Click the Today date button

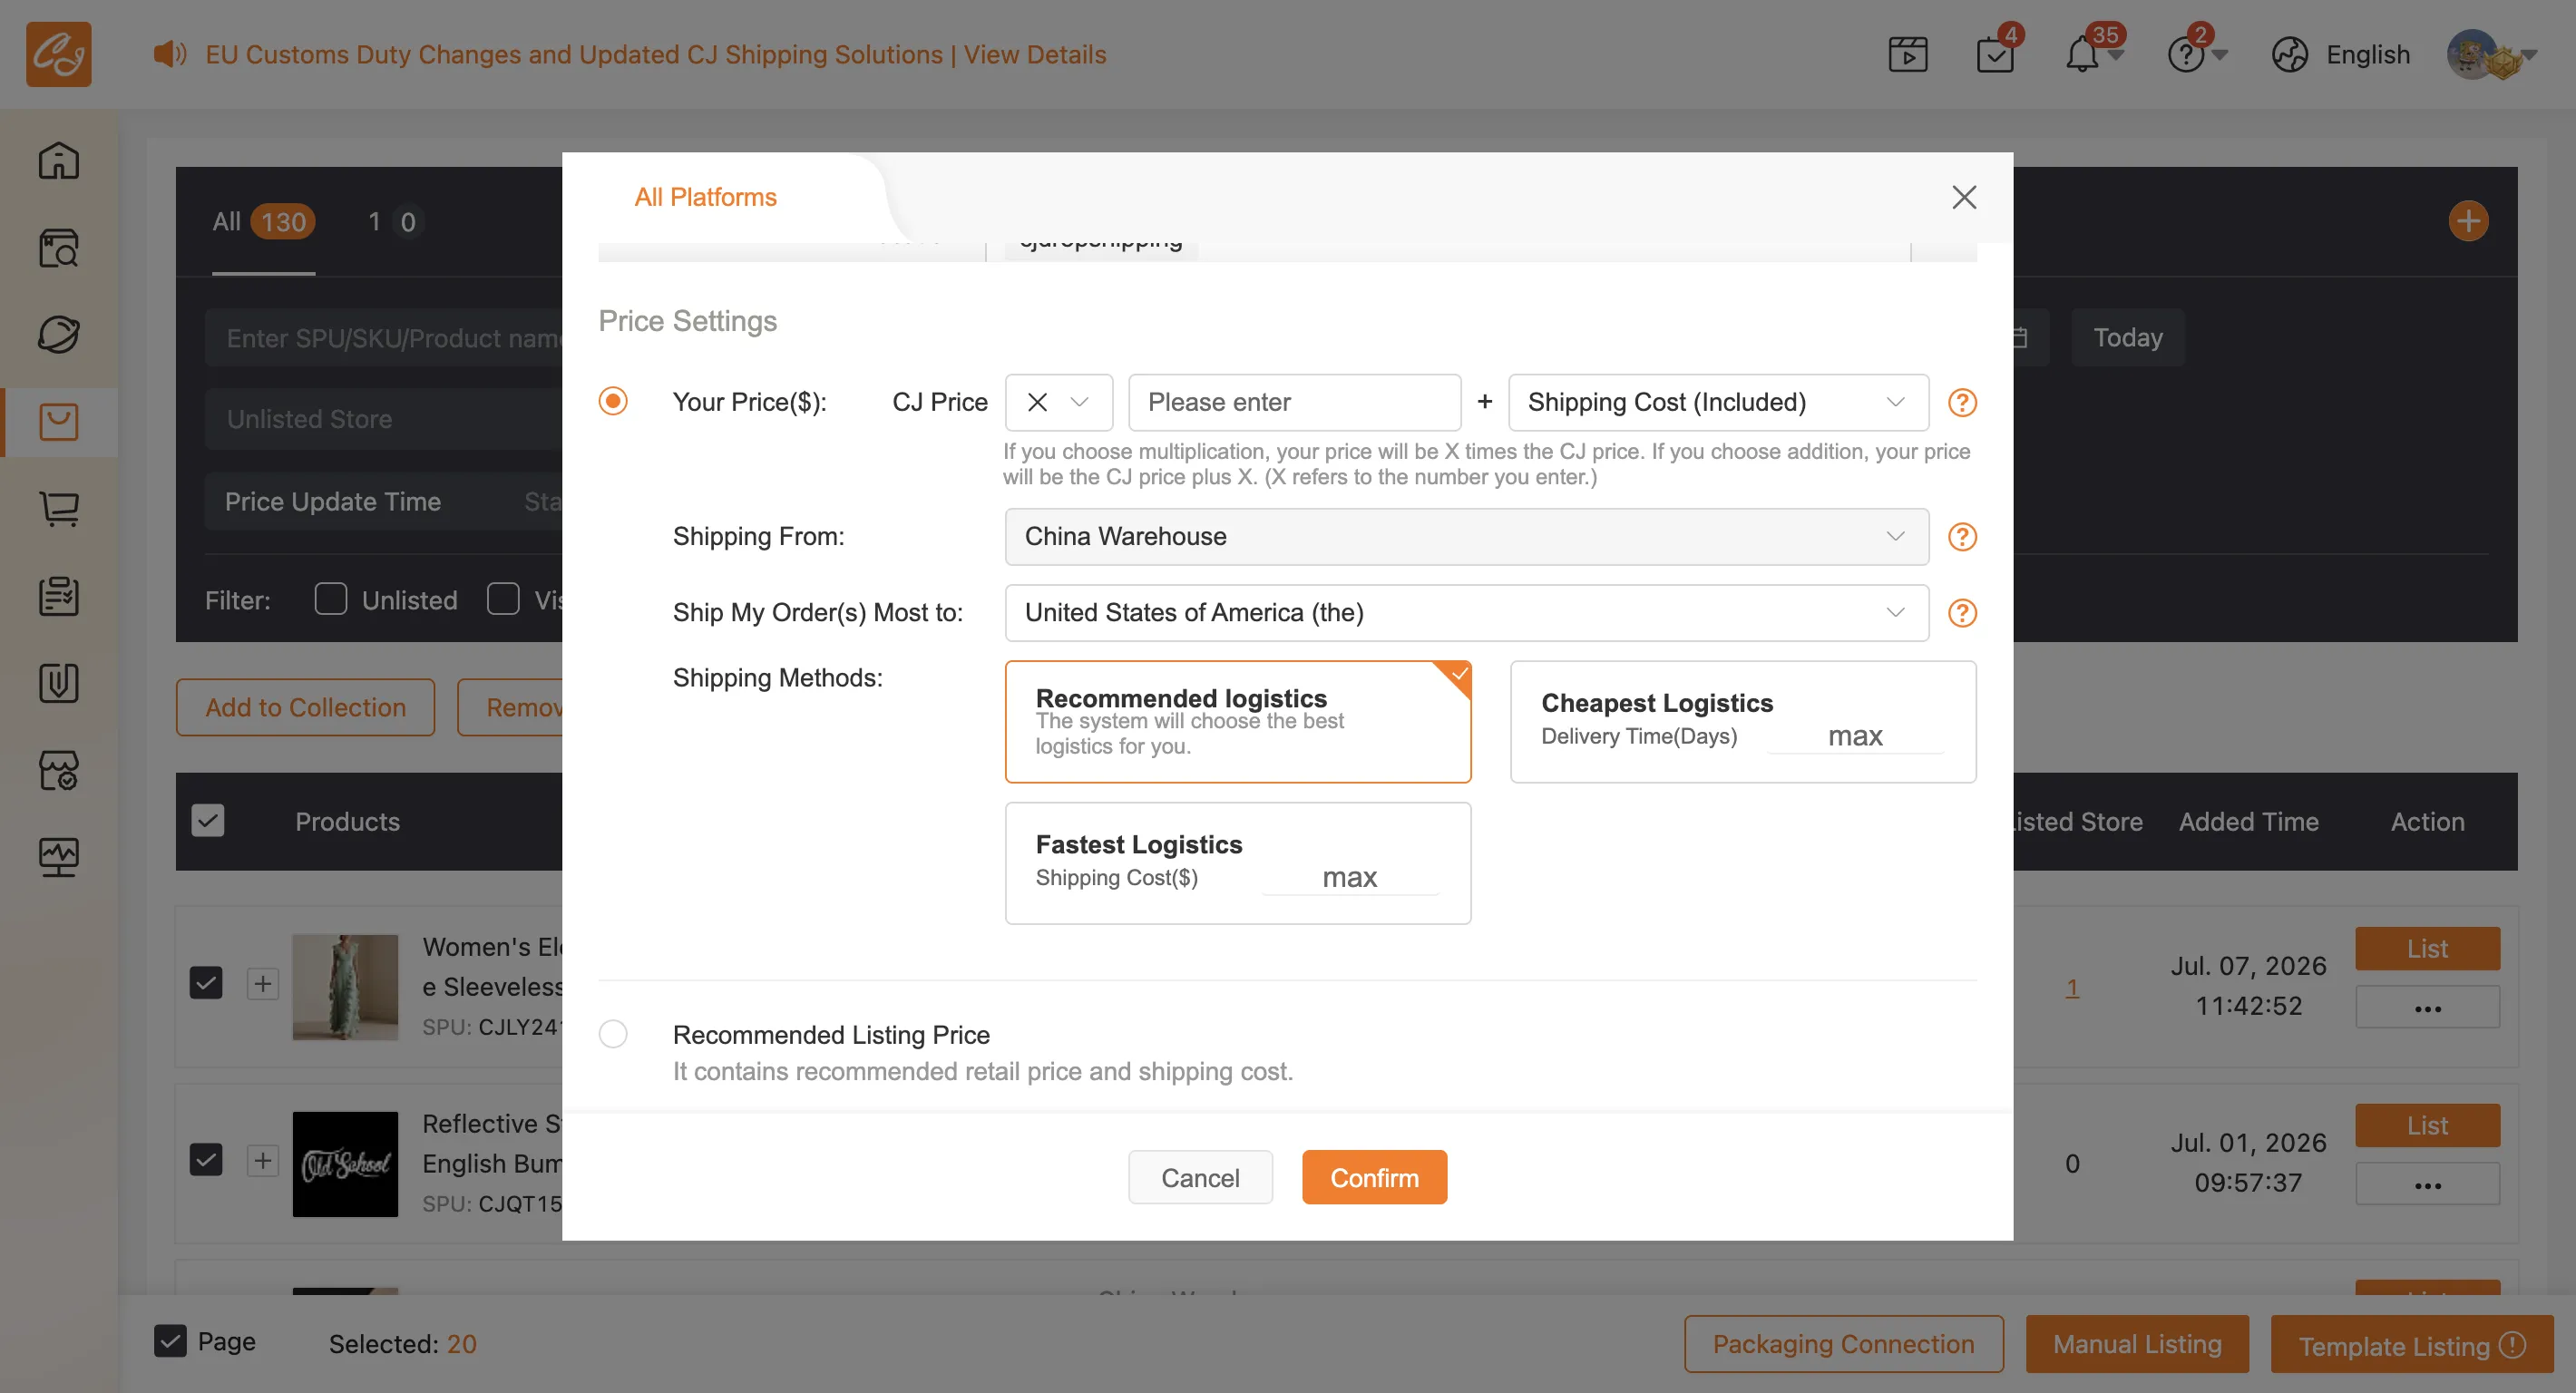coord(2127,338)
